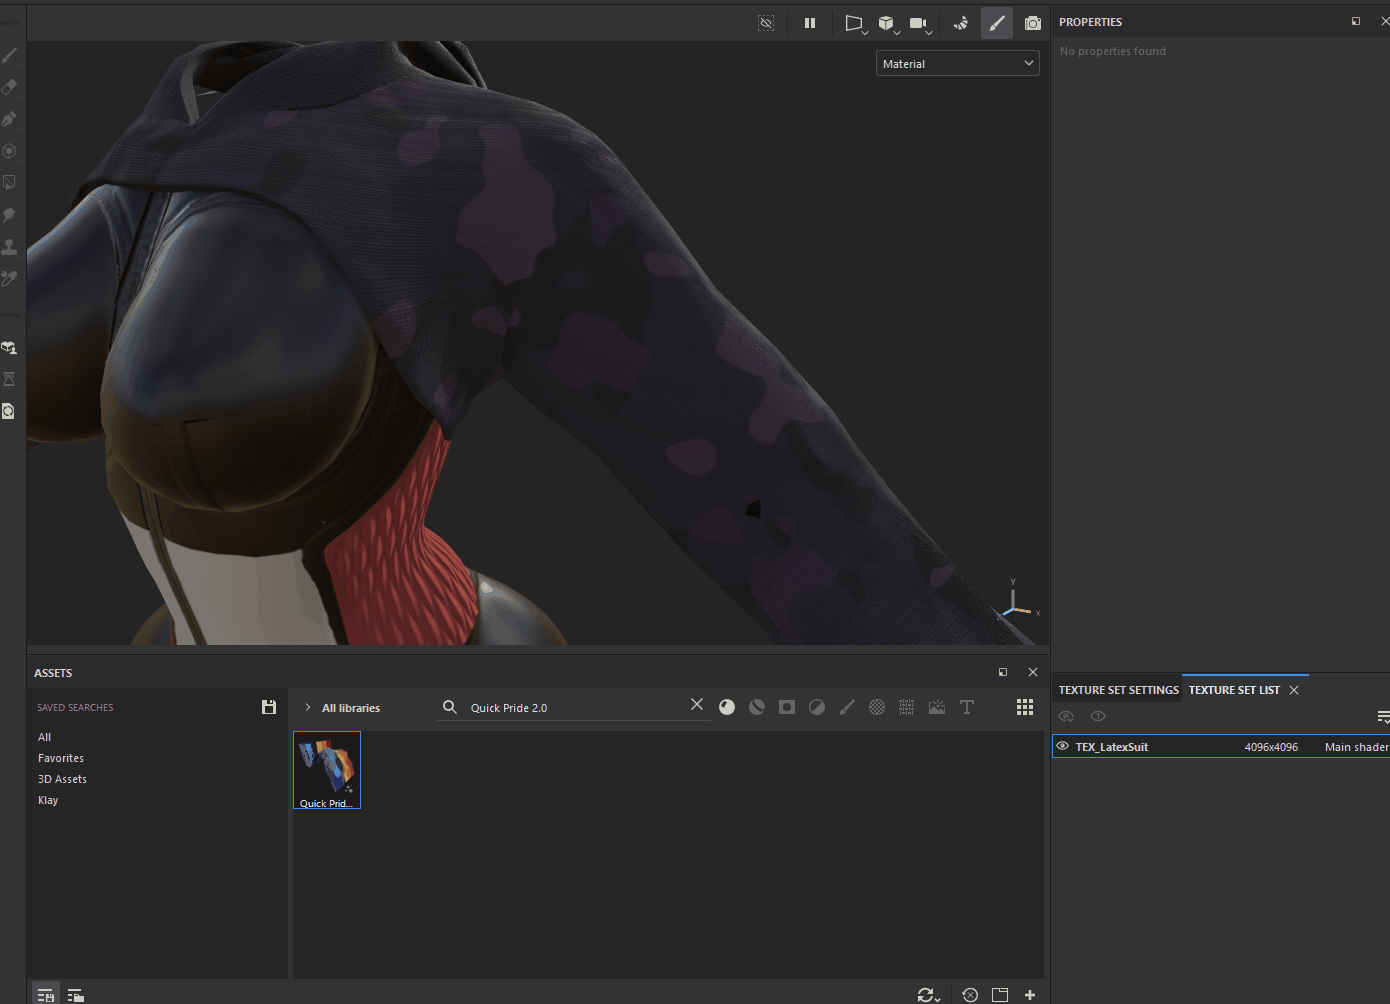This screenshot has width=1390, height=1004.
Task: Toggle hidden geometry display icon
Action: click(x=766, y=23)
